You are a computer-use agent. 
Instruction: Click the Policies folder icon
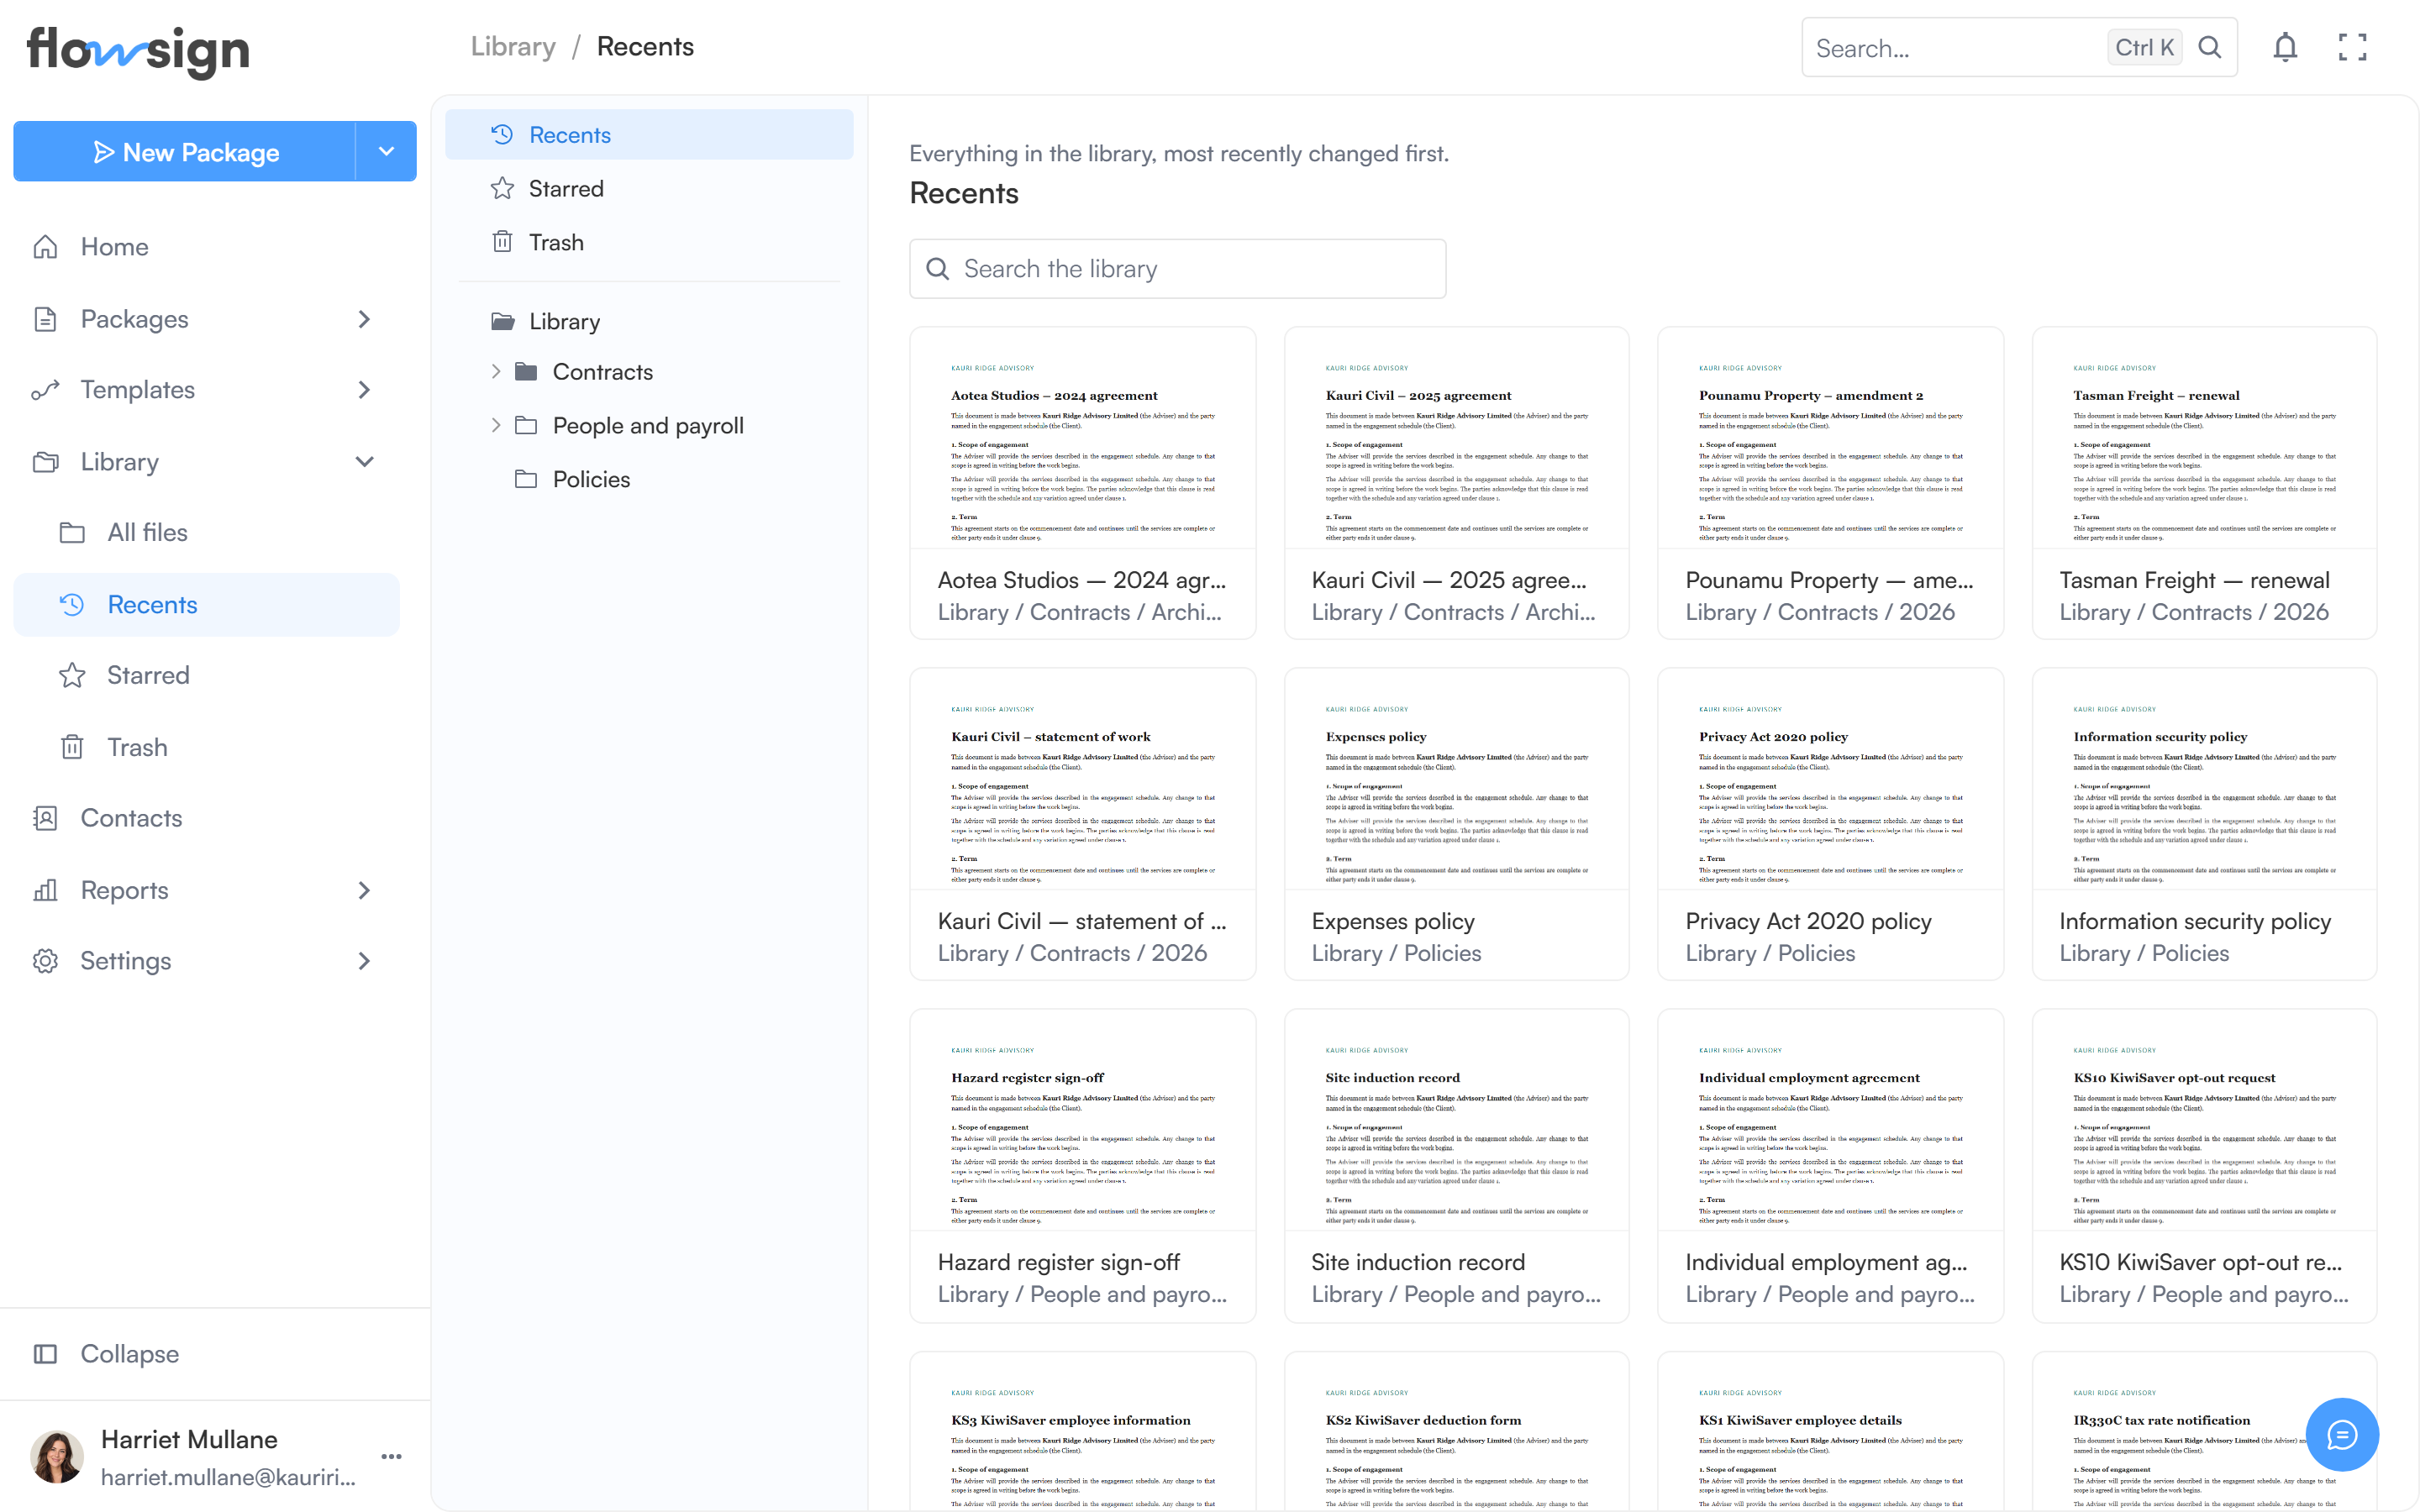coord(526,479)
